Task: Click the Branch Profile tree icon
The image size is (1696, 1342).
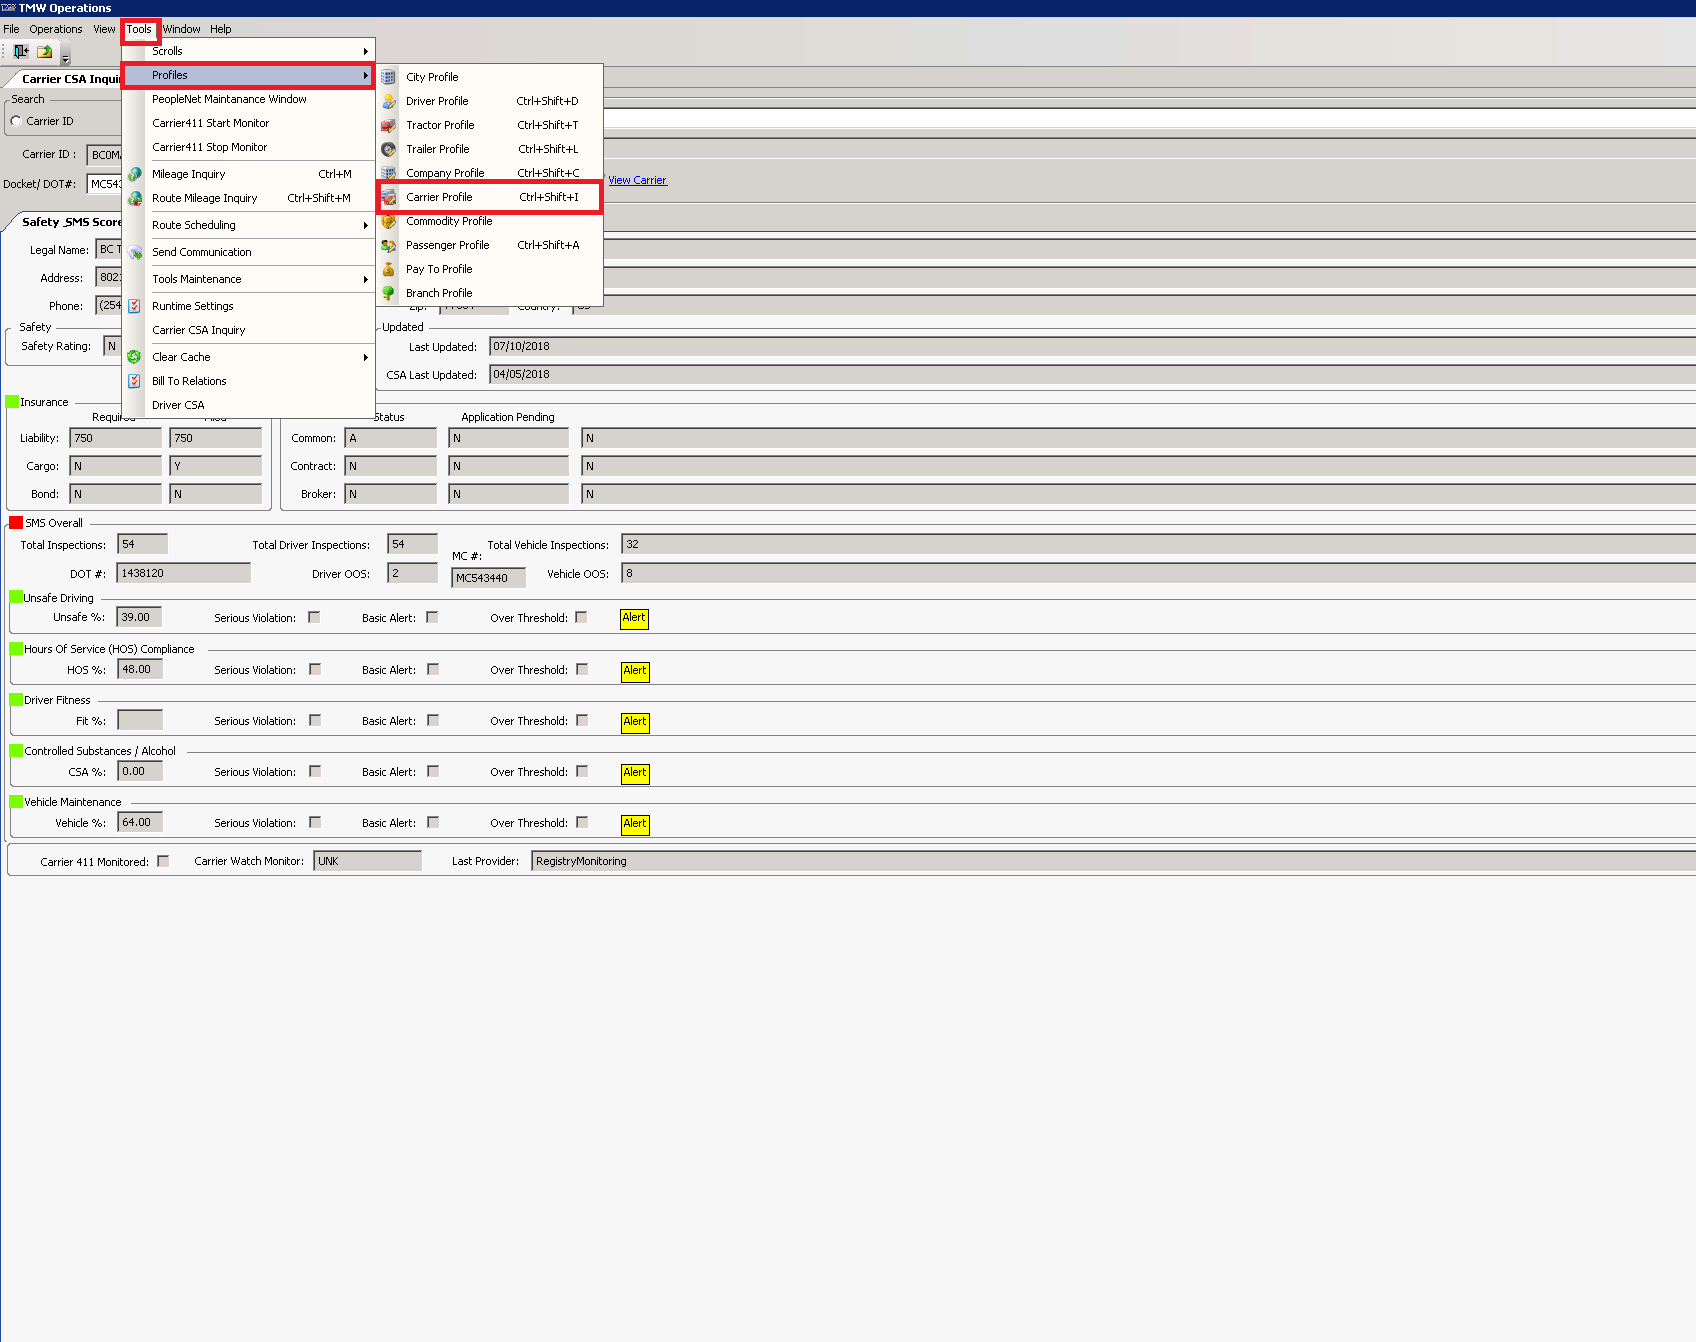Action: 389,293
